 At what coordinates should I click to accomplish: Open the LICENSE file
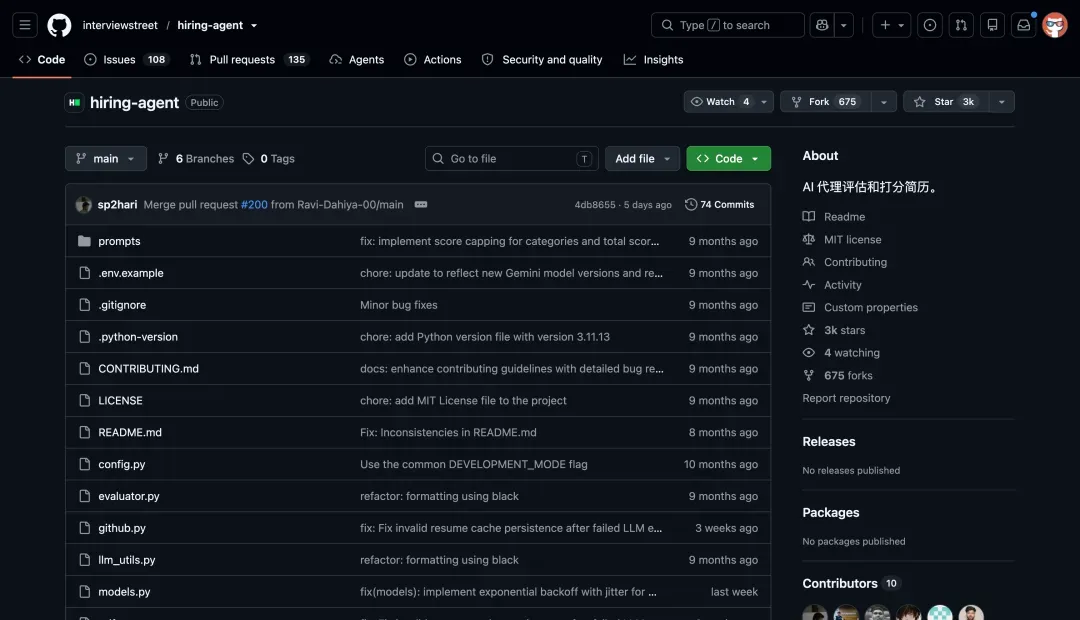(x=121, y=400)
